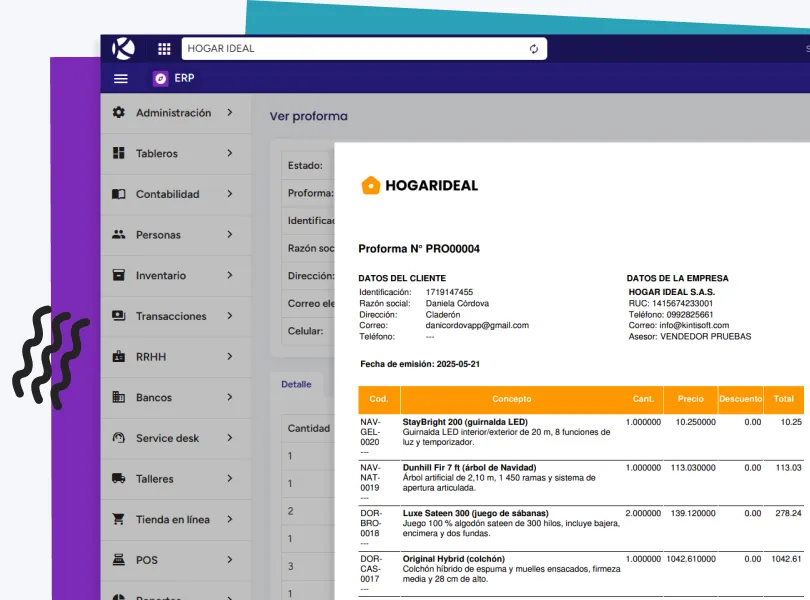810x600 pixels.
Task: Click the HOGARIDEAL logo in the proforma
Action: [419, 185]
